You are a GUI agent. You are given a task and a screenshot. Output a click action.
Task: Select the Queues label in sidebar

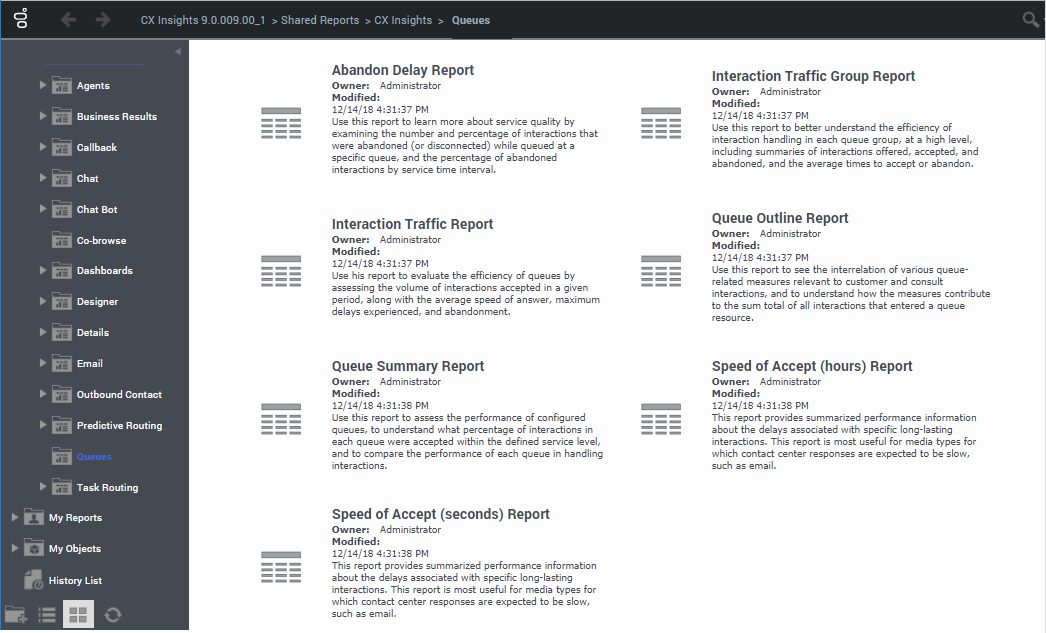[x=94, y=457]
